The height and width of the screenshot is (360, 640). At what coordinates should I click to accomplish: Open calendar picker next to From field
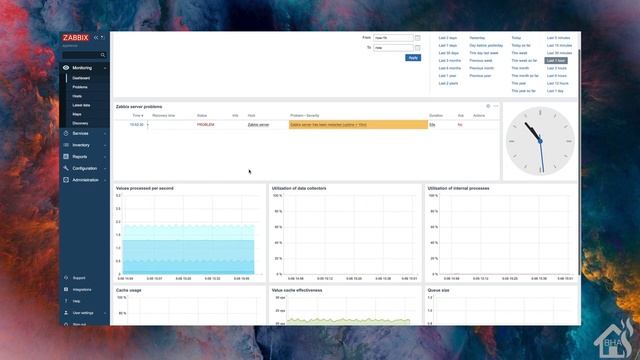418,38
